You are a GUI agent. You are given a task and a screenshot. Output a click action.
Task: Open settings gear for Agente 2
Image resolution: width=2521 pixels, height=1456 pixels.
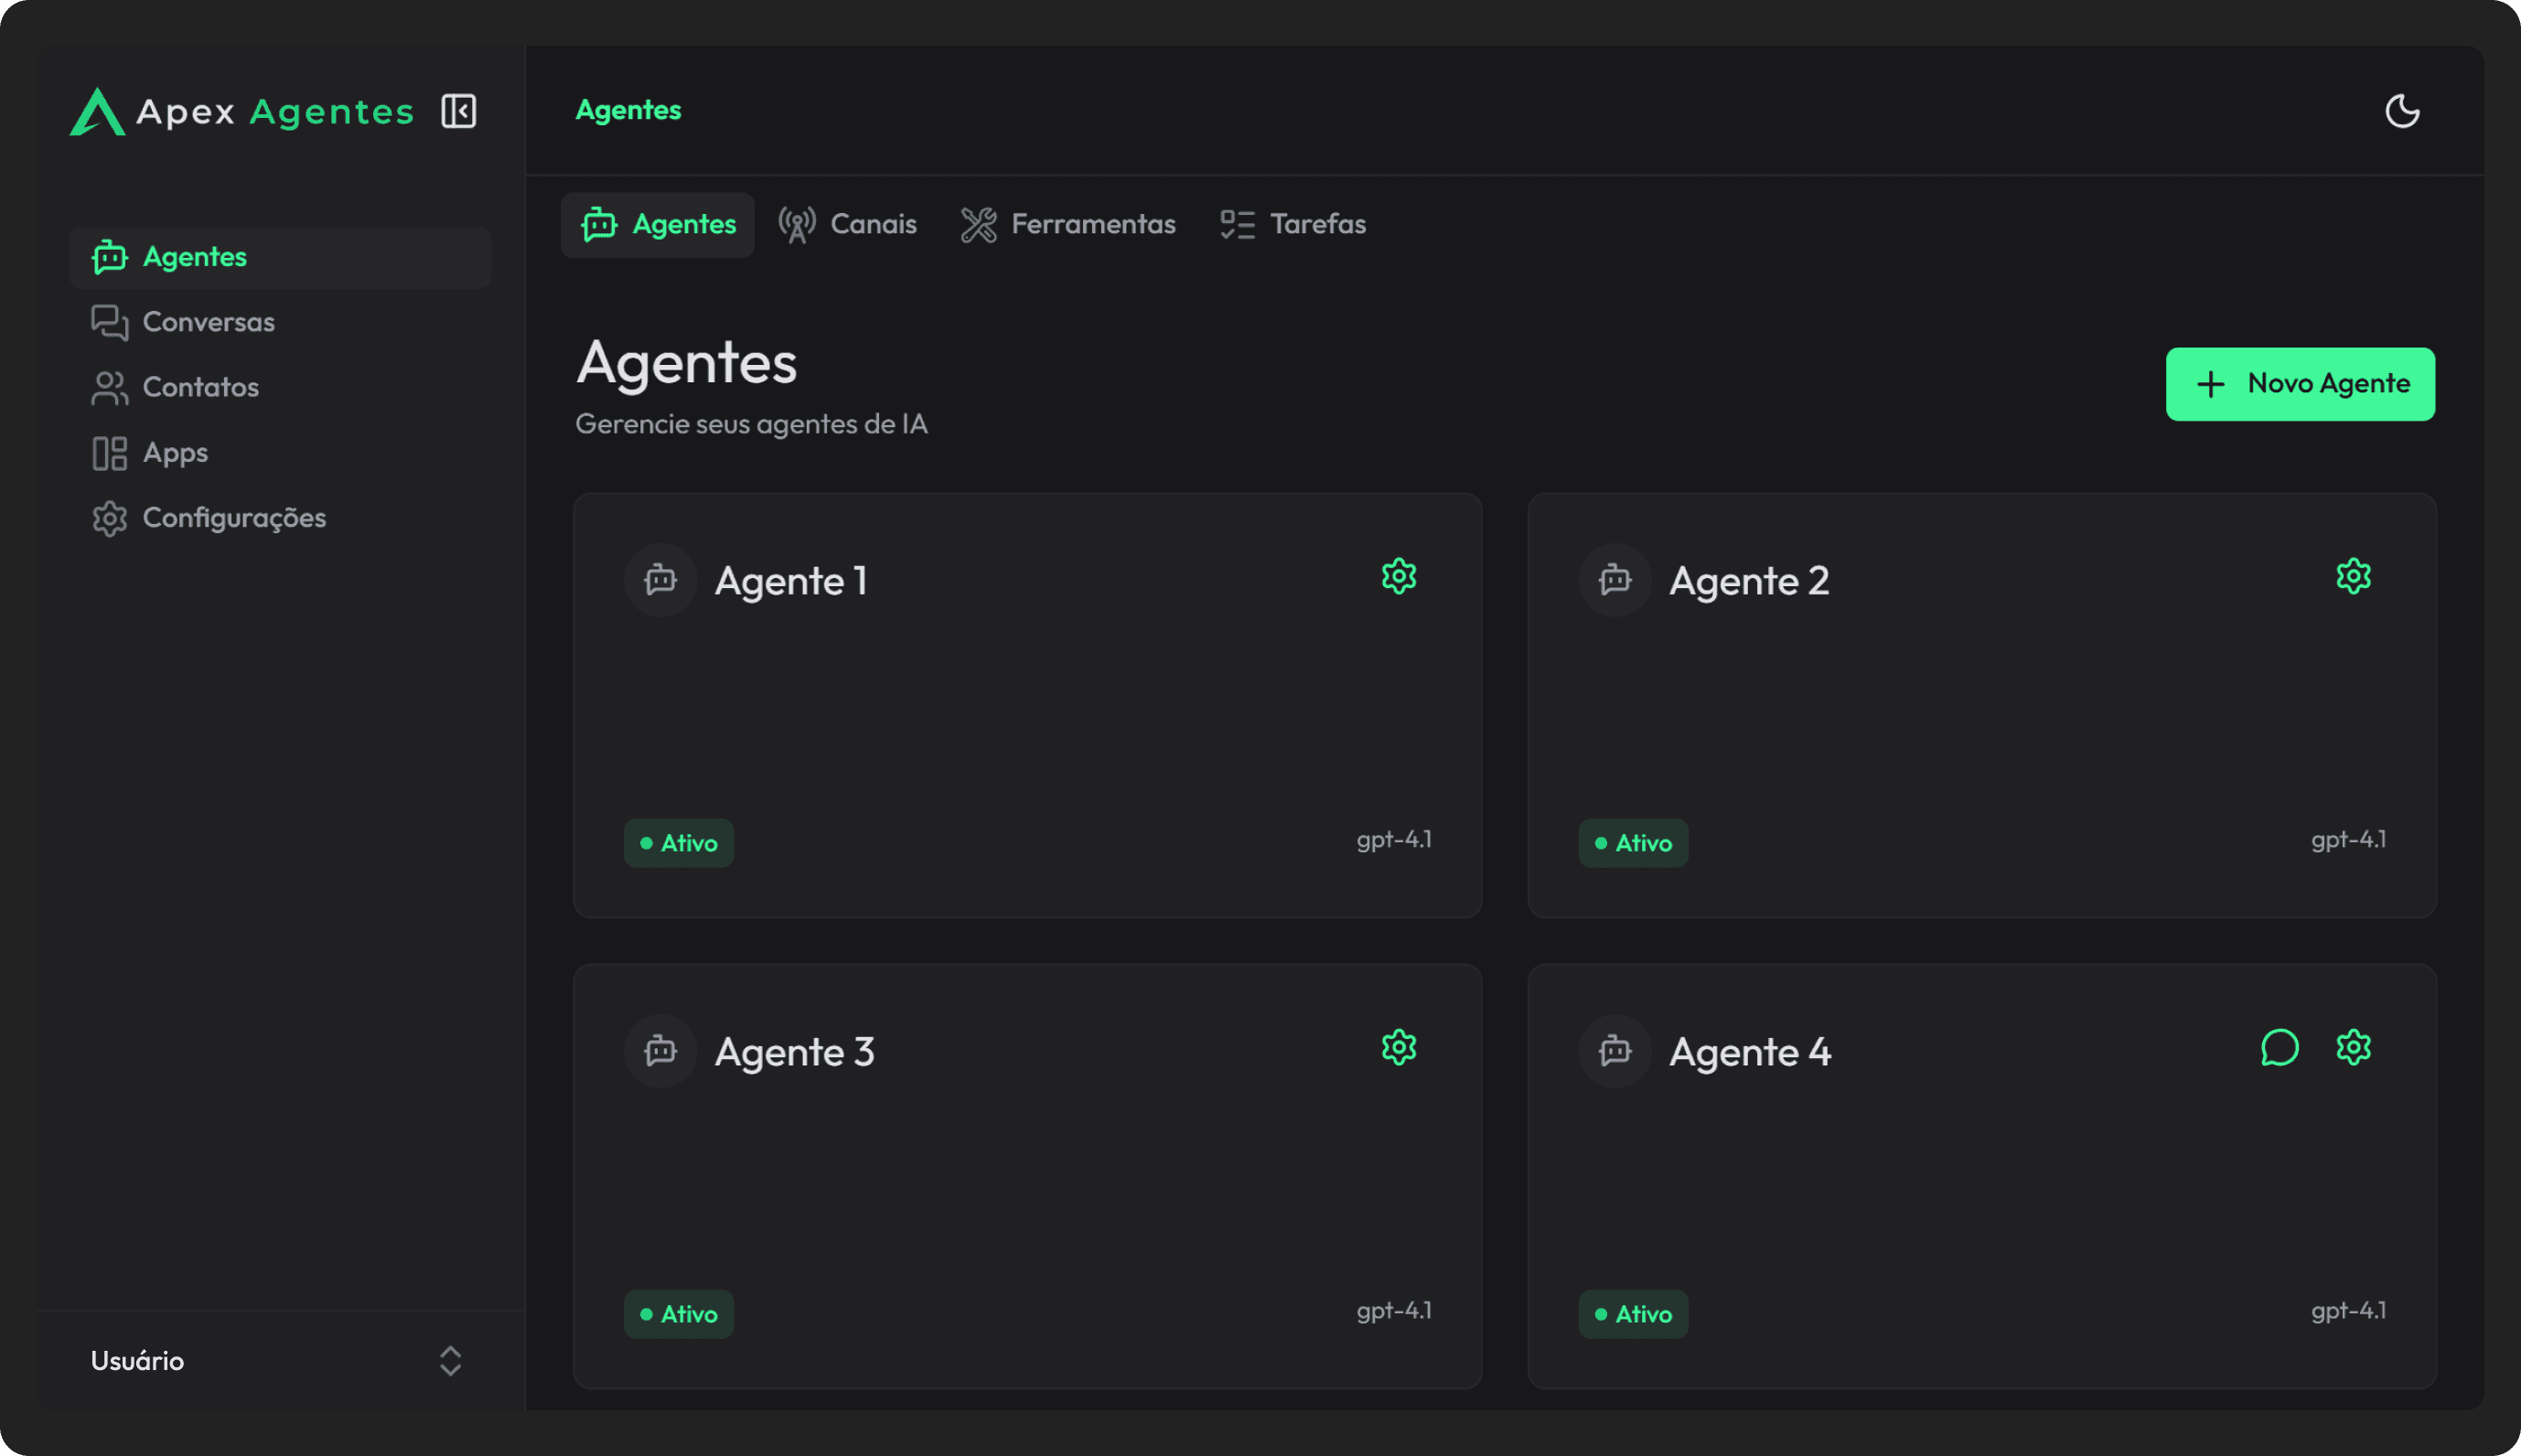[x=2353, y=576]
